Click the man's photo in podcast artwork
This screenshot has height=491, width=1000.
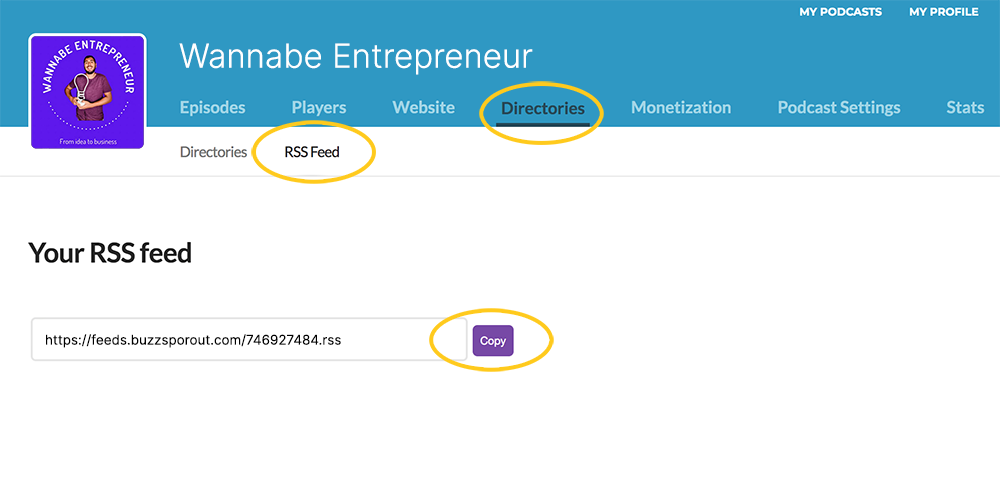88,92
